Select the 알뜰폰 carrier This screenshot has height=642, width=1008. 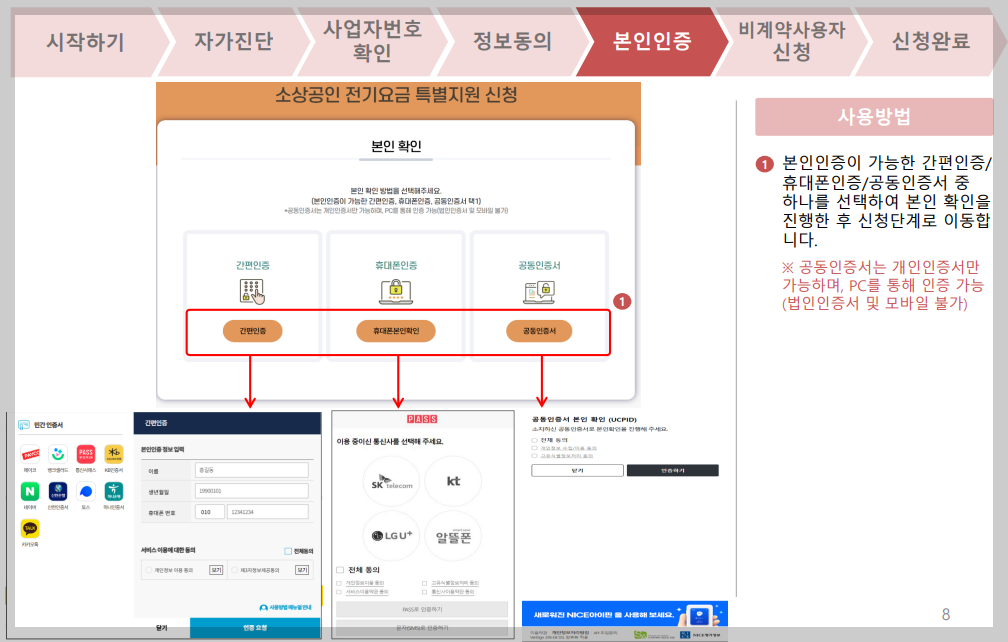[453, 536]
